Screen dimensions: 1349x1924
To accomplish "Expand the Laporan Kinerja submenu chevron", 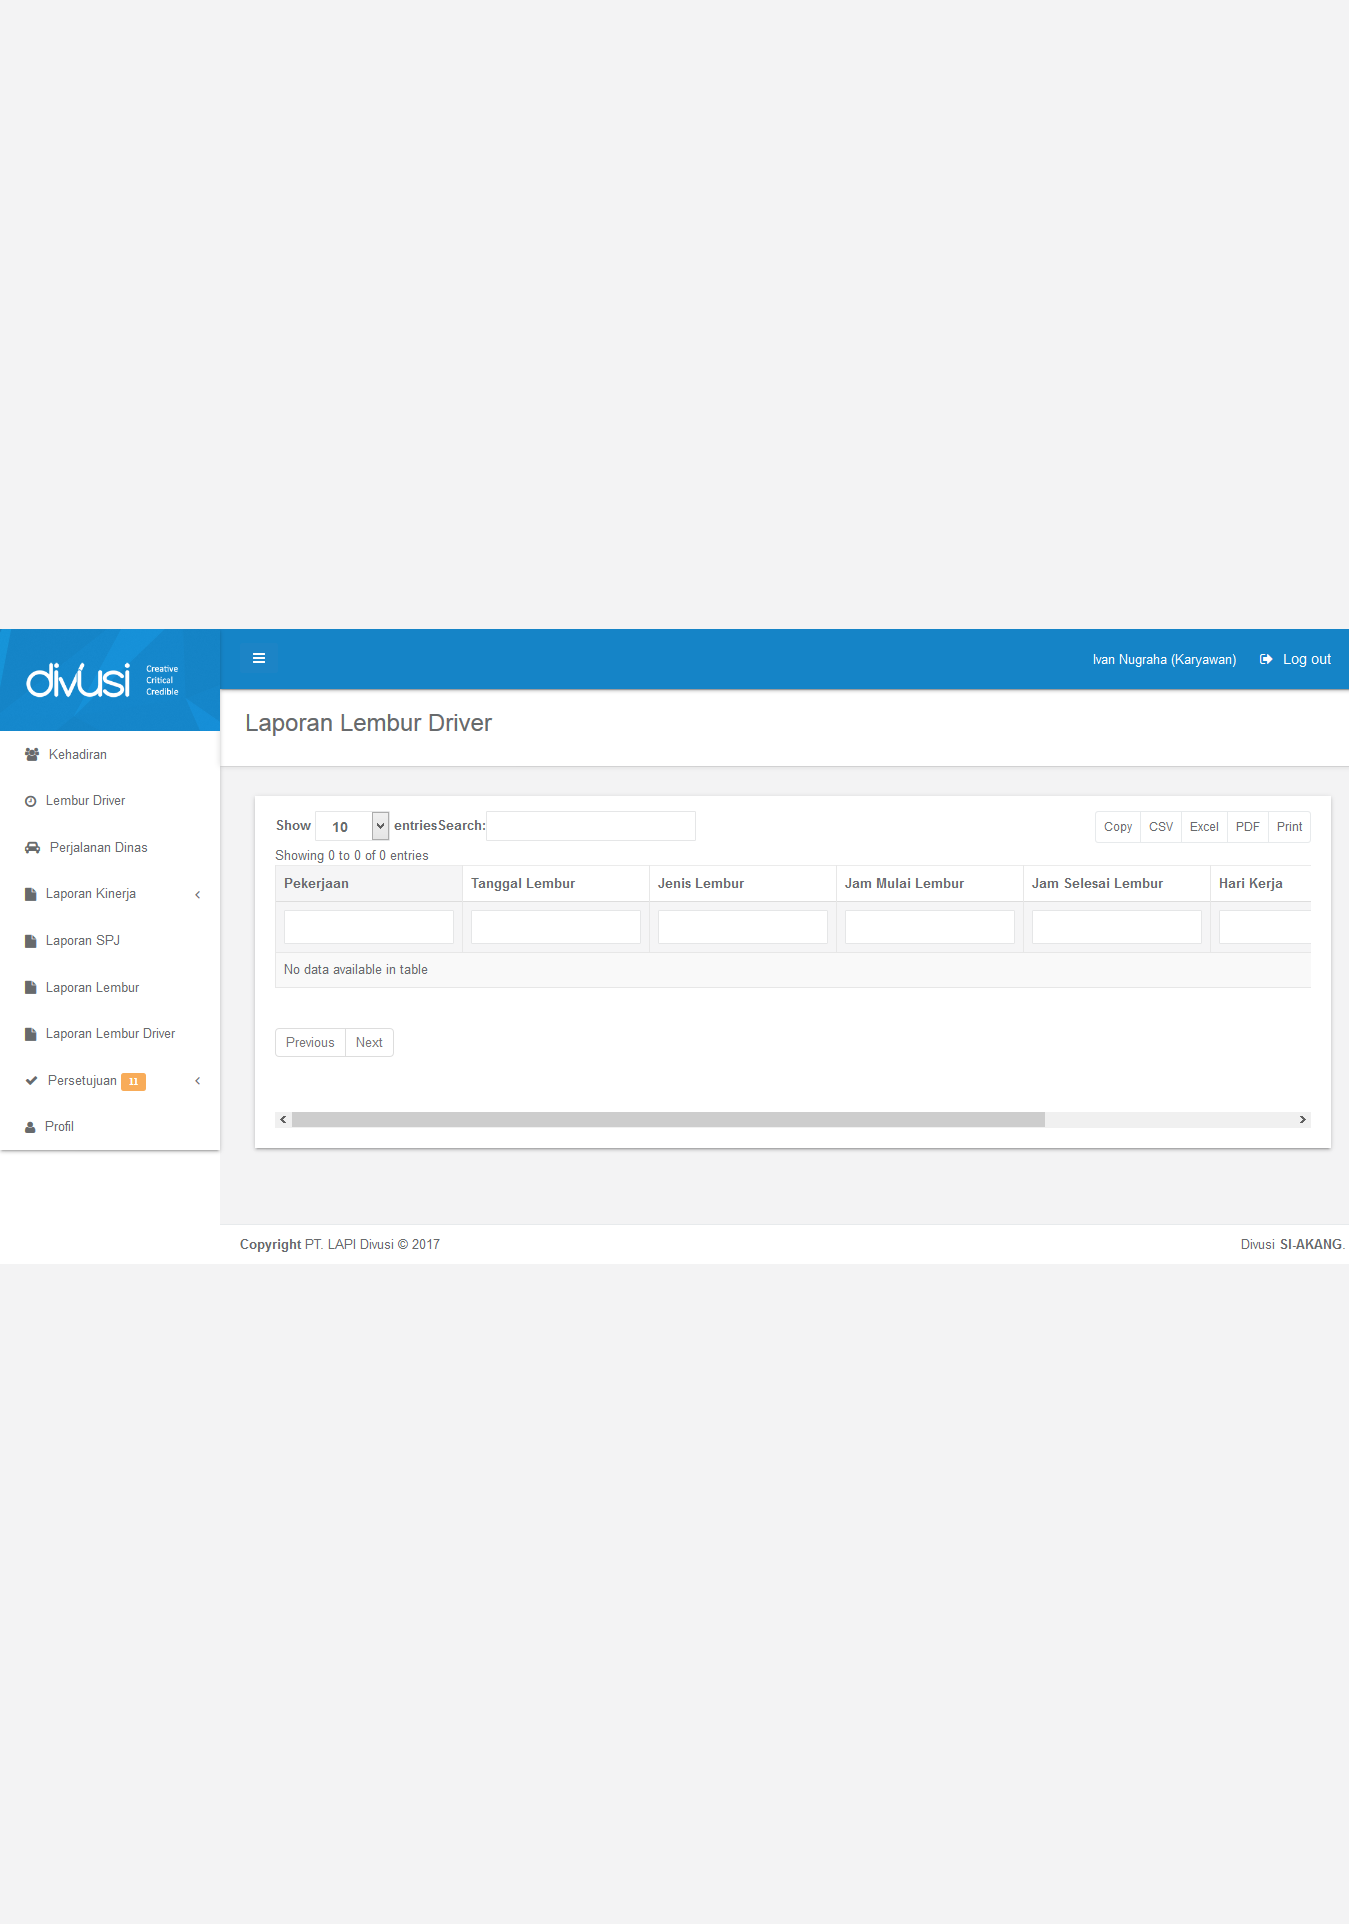I will coord(198,895).
